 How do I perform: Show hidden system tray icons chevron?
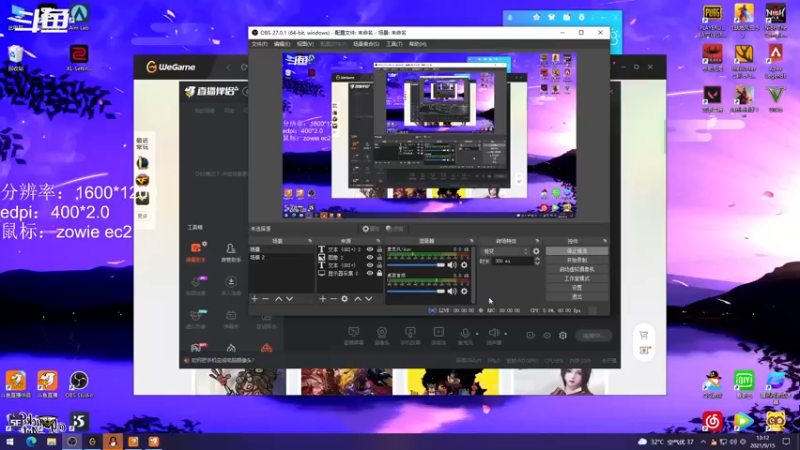point(703,441)
